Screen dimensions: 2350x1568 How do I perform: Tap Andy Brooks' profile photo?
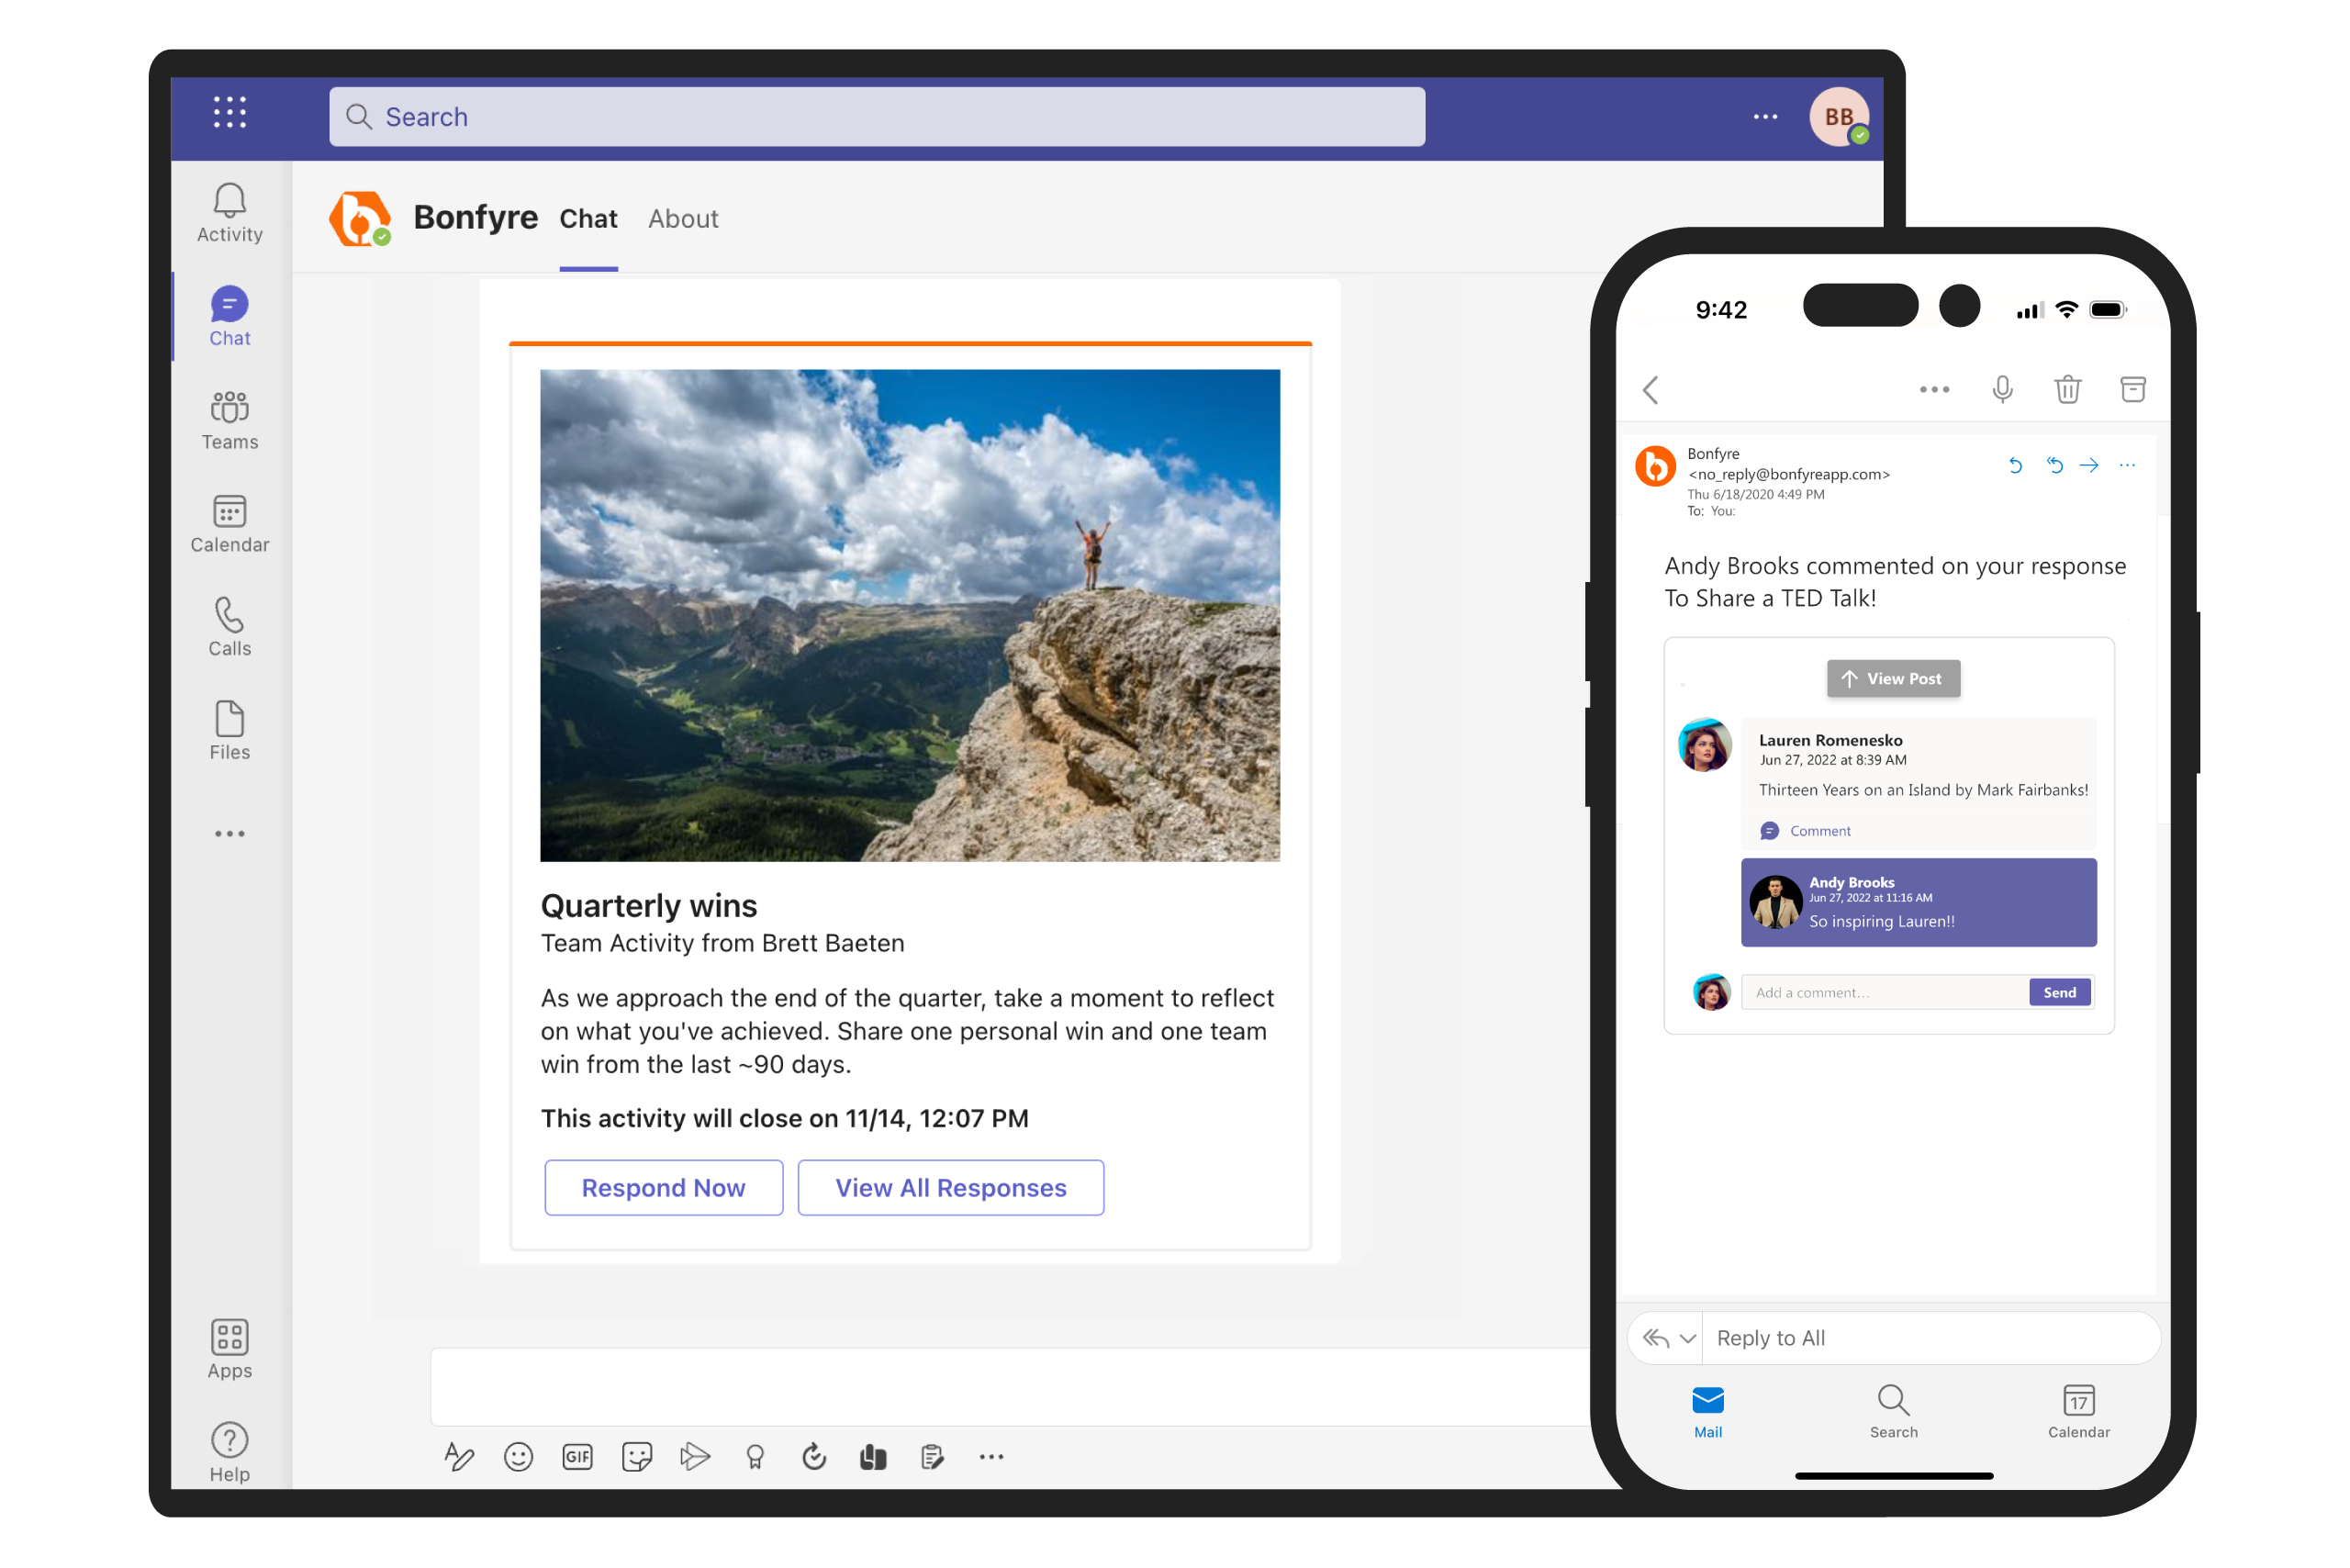coord(1775,901)
